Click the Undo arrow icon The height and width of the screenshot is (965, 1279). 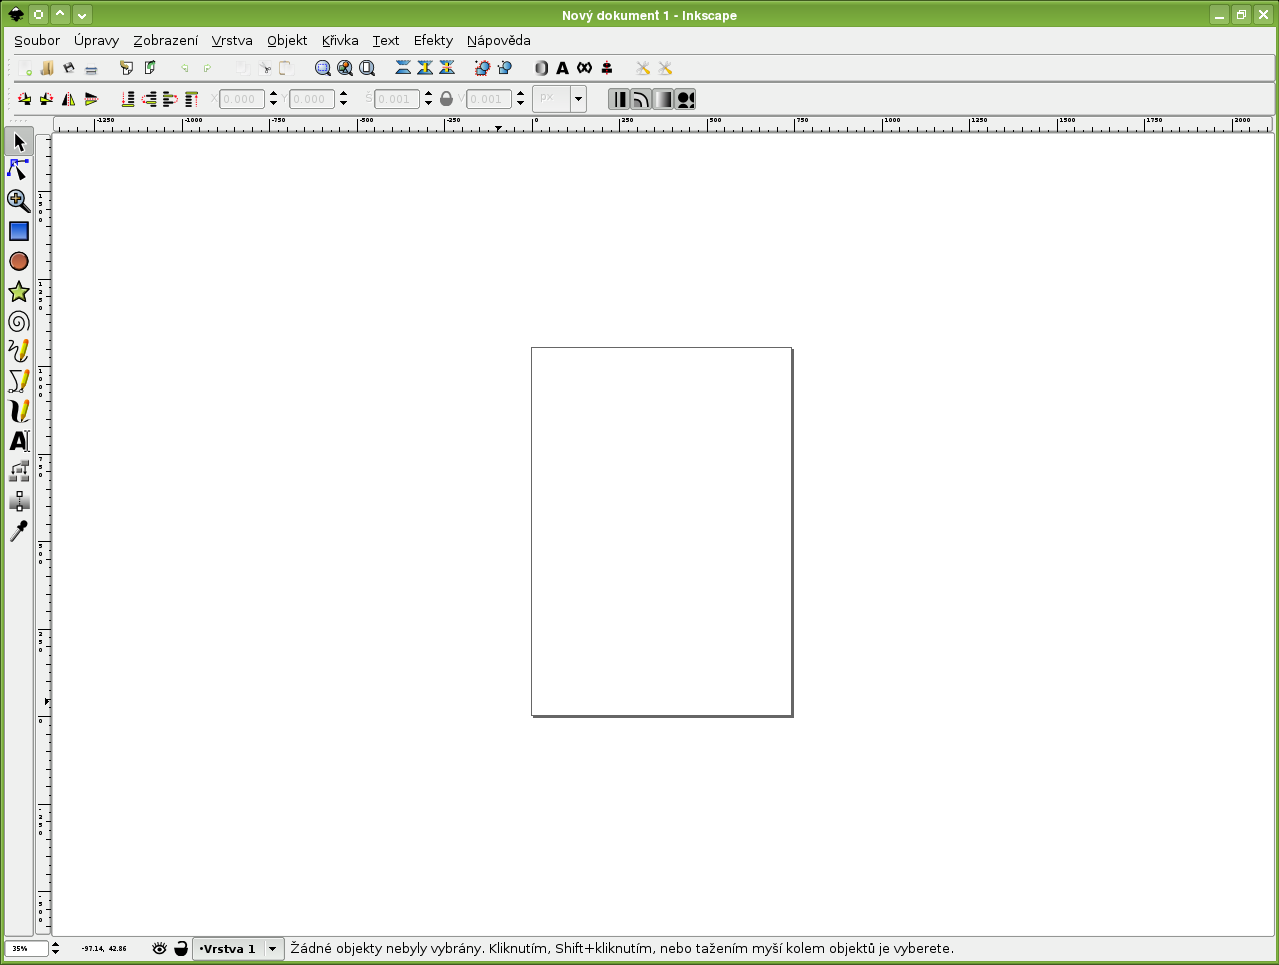(184, 69)
